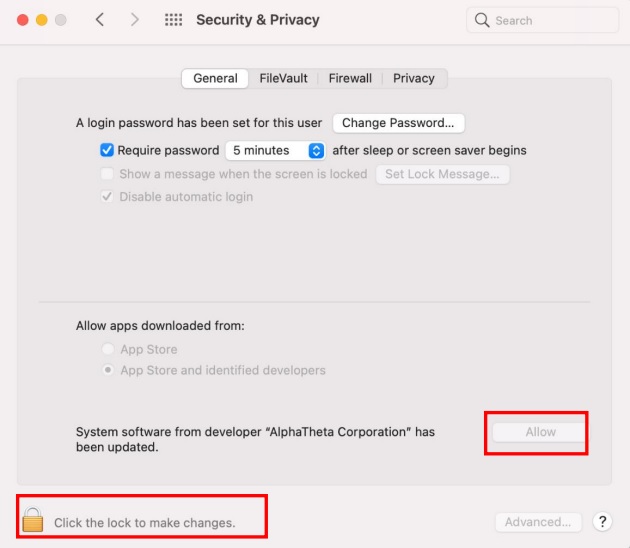The image size is (630, 548).
Task: Toggle the Require password checkbox
Action: (107, 151)
